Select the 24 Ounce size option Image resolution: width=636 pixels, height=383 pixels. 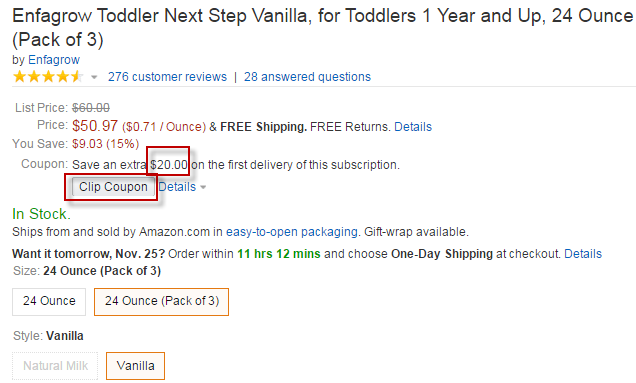(49, 301)
